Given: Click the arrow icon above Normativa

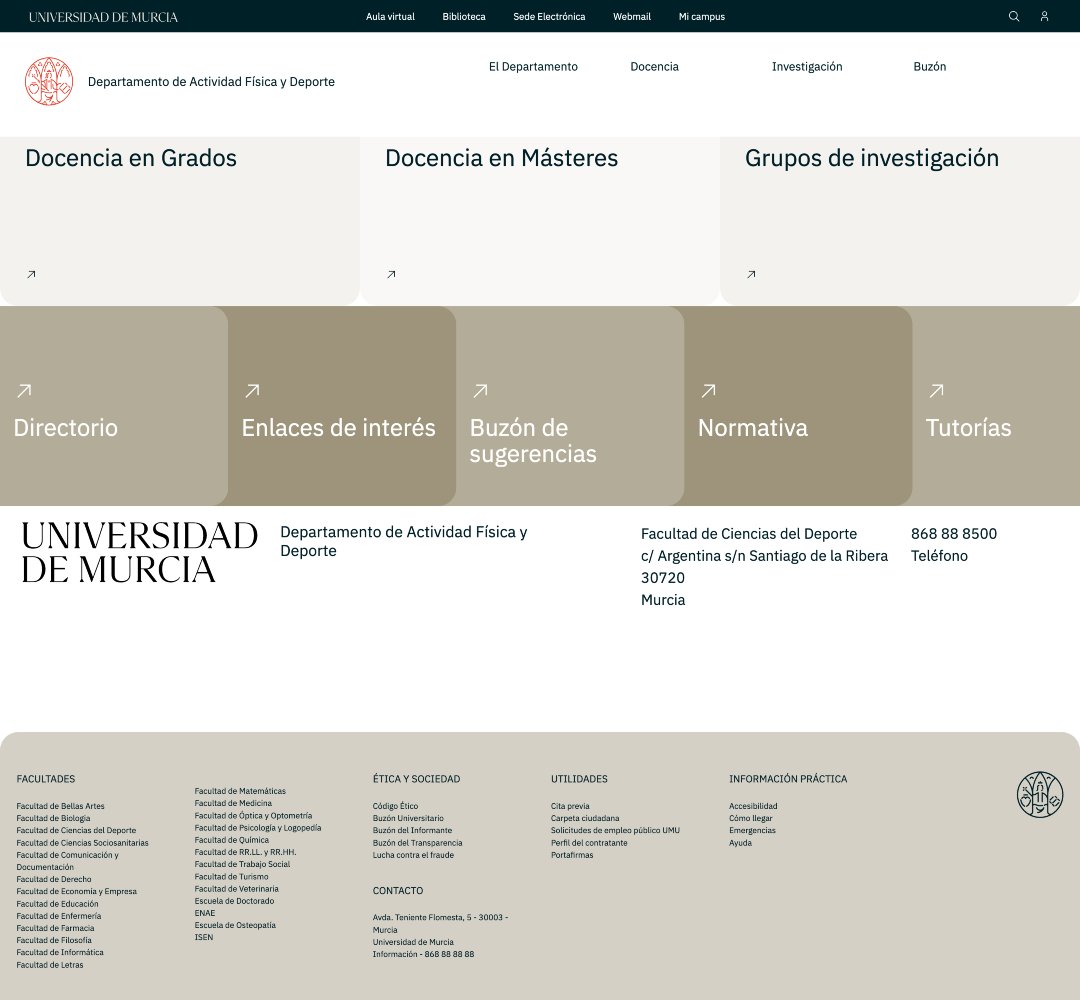Looking at the screenshot, I should tap(708, 390).
